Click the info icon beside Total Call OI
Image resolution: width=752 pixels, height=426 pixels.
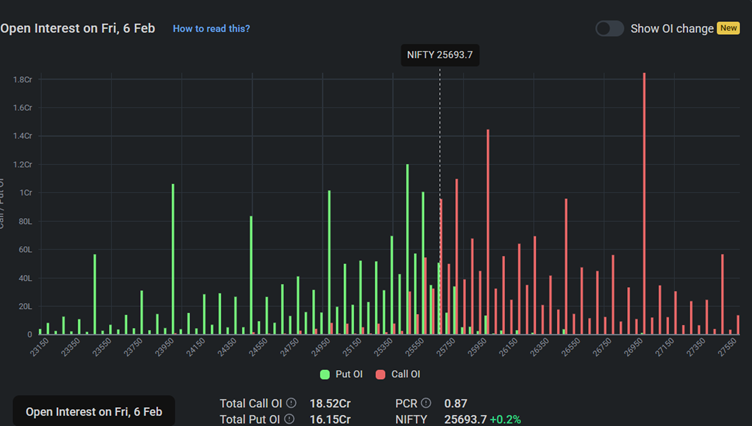291,403
